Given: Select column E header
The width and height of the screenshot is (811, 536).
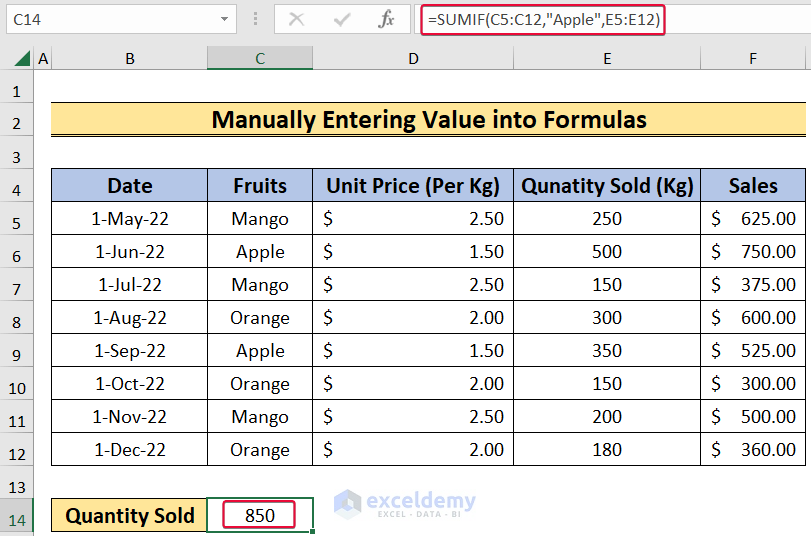Looking at the screenshot, I should [x=607, y=59].
